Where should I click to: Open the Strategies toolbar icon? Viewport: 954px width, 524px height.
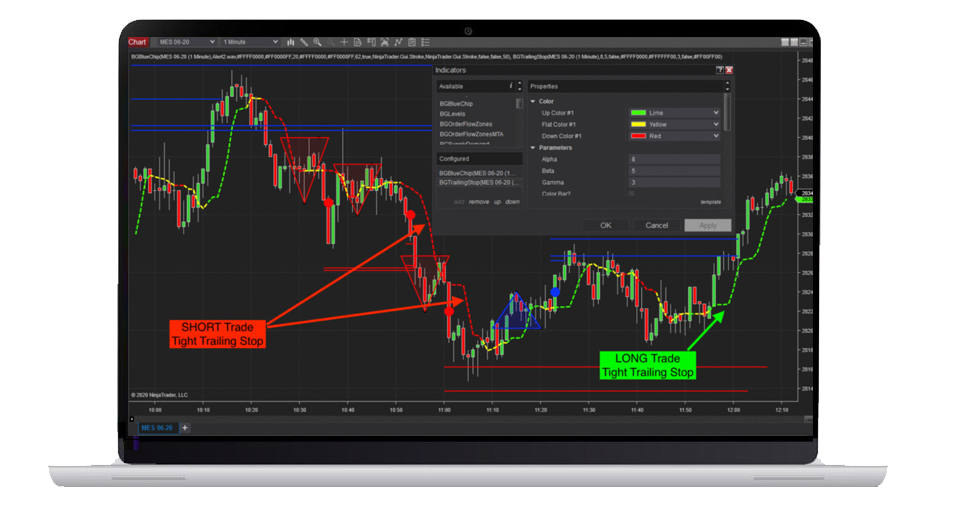398,42
